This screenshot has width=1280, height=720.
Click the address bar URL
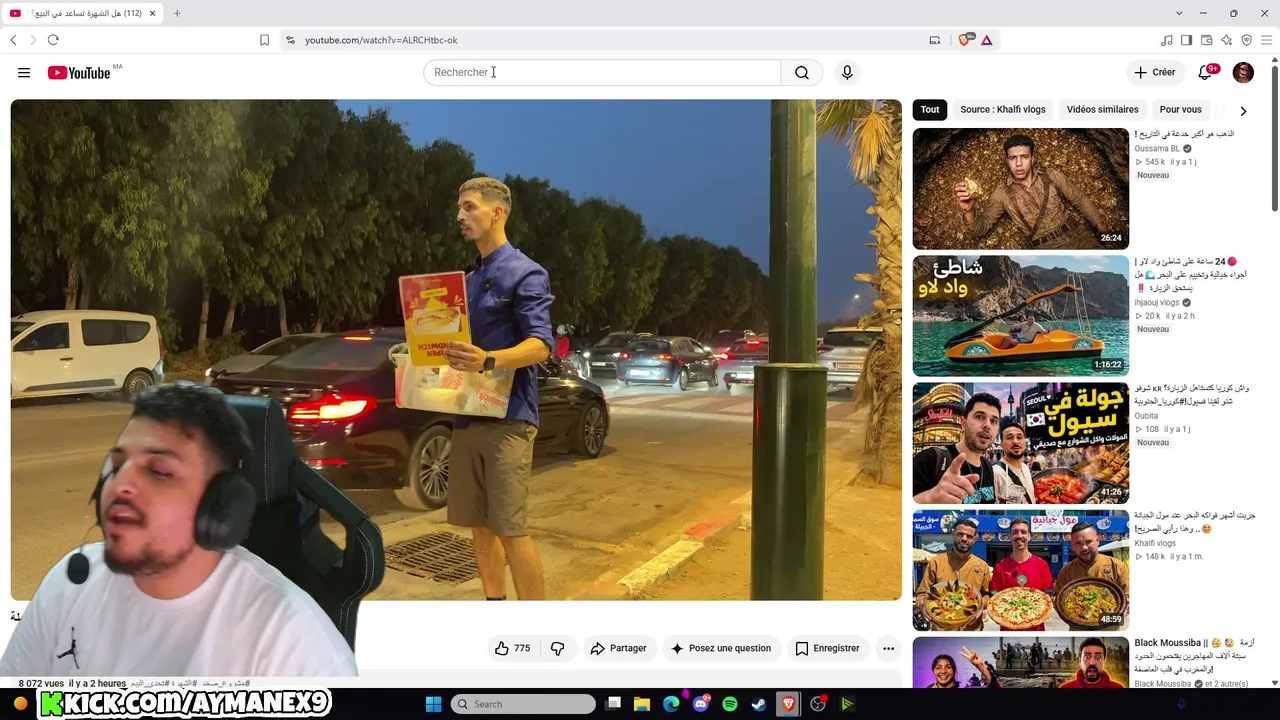click(381, 40)
